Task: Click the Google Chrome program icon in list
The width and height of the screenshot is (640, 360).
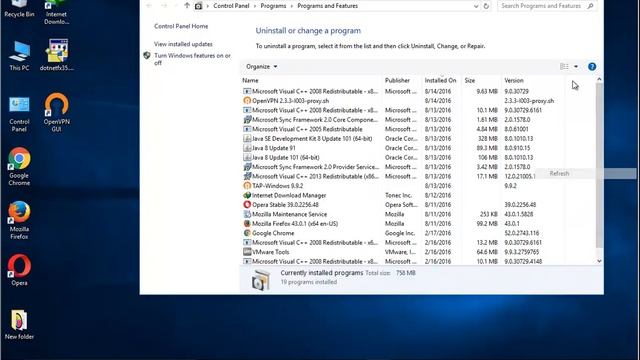Action: (x=247, y=233)
